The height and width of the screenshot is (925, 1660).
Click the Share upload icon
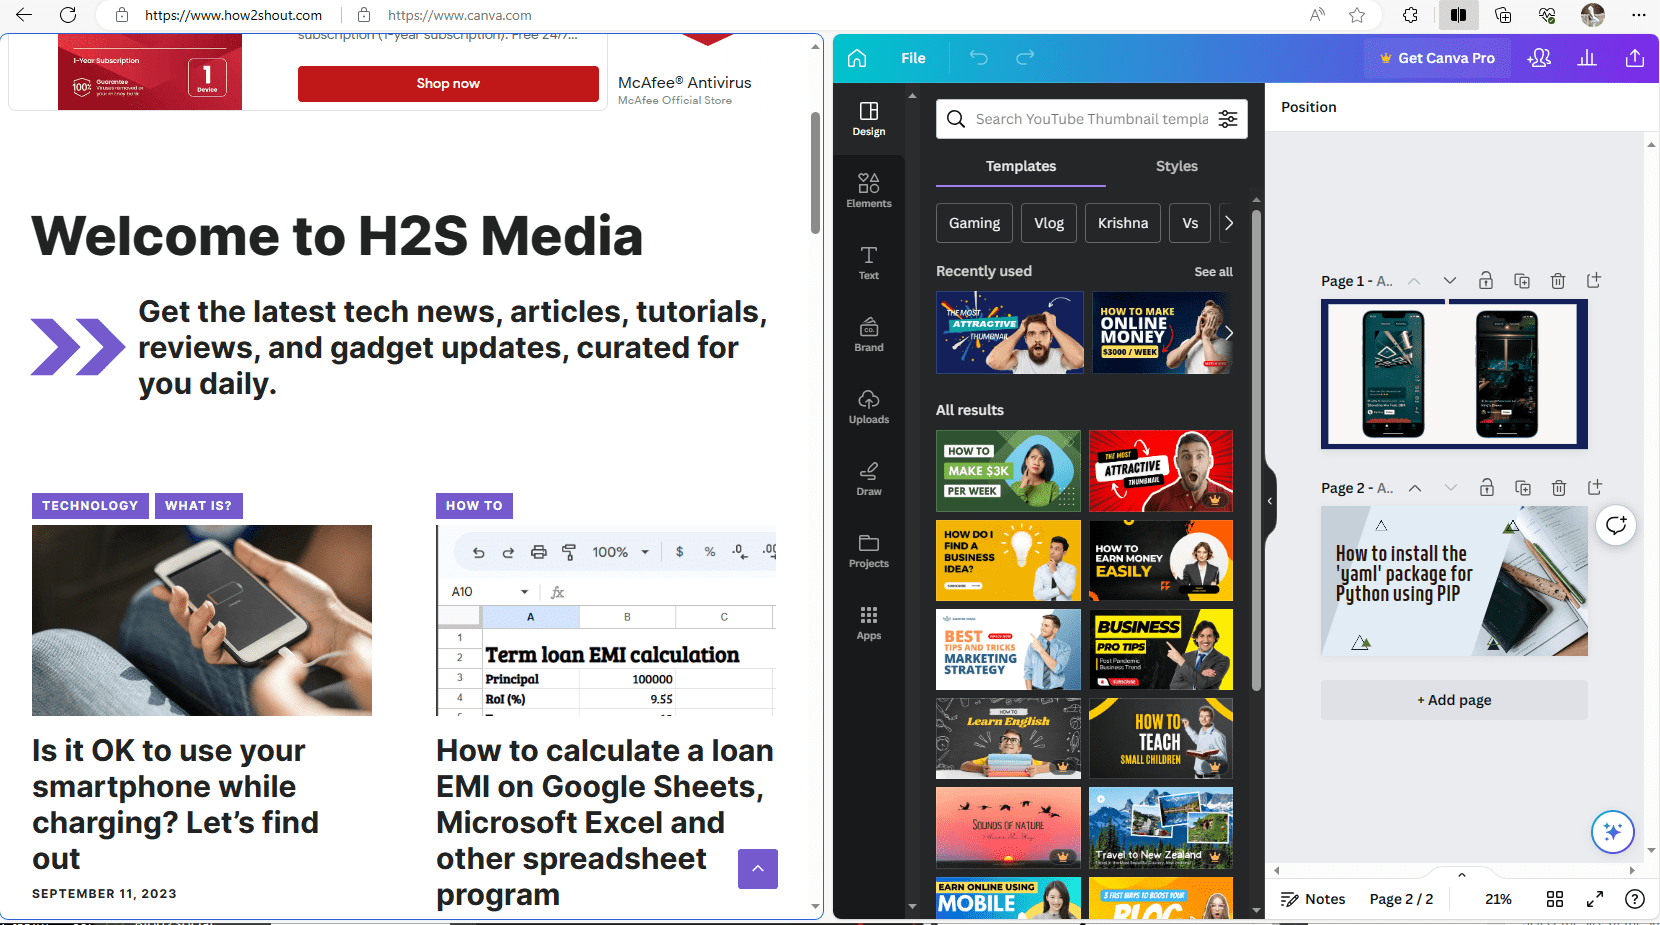[1635, 58]
